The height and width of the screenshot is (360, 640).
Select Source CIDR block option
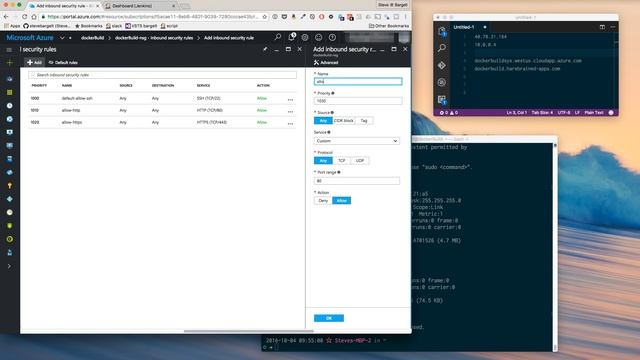344,121
